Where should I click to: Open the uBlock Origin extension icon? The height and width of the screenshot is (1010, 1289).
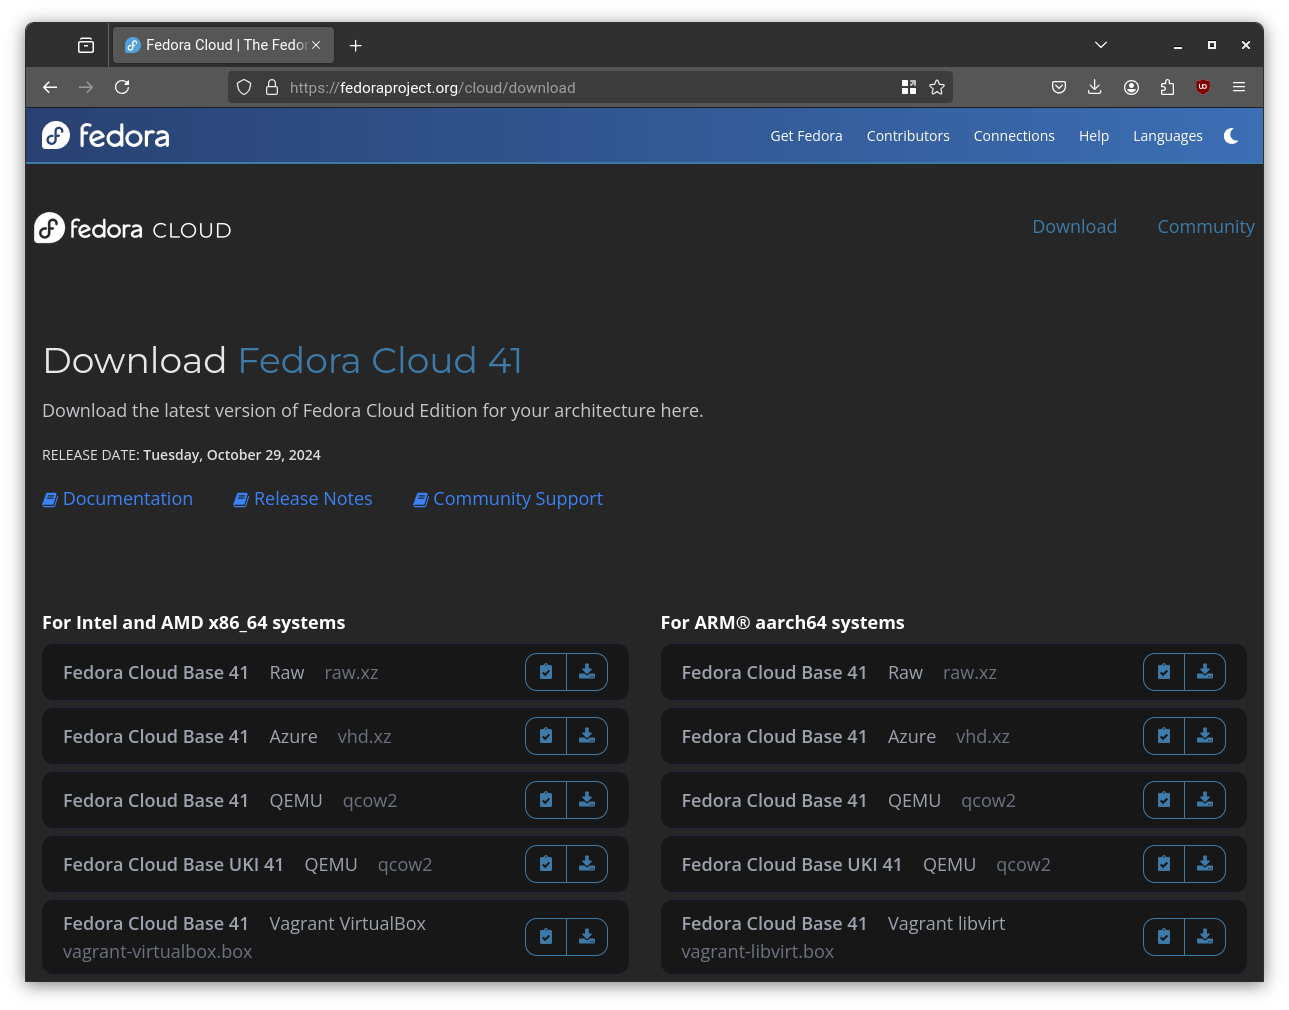[x=1202, y=87]
